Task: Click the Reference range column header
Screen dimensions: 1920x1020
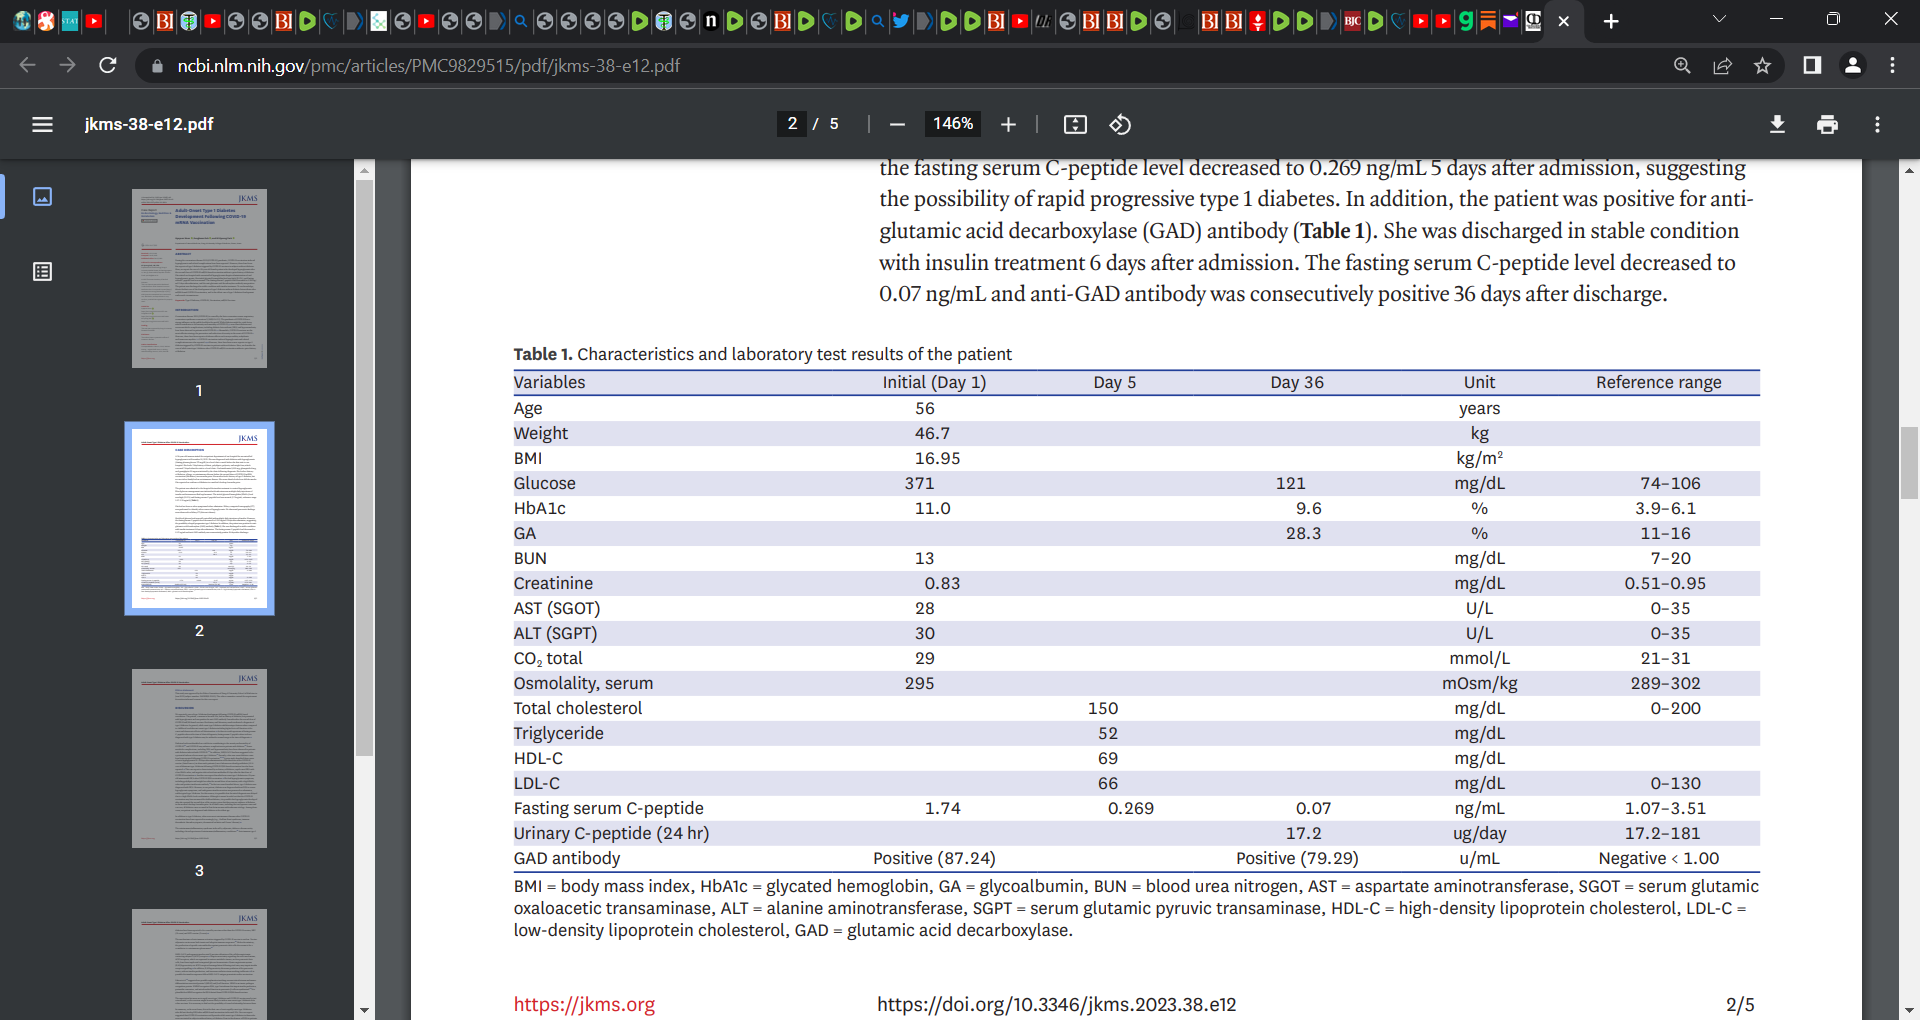Action: click(1658, 382)
